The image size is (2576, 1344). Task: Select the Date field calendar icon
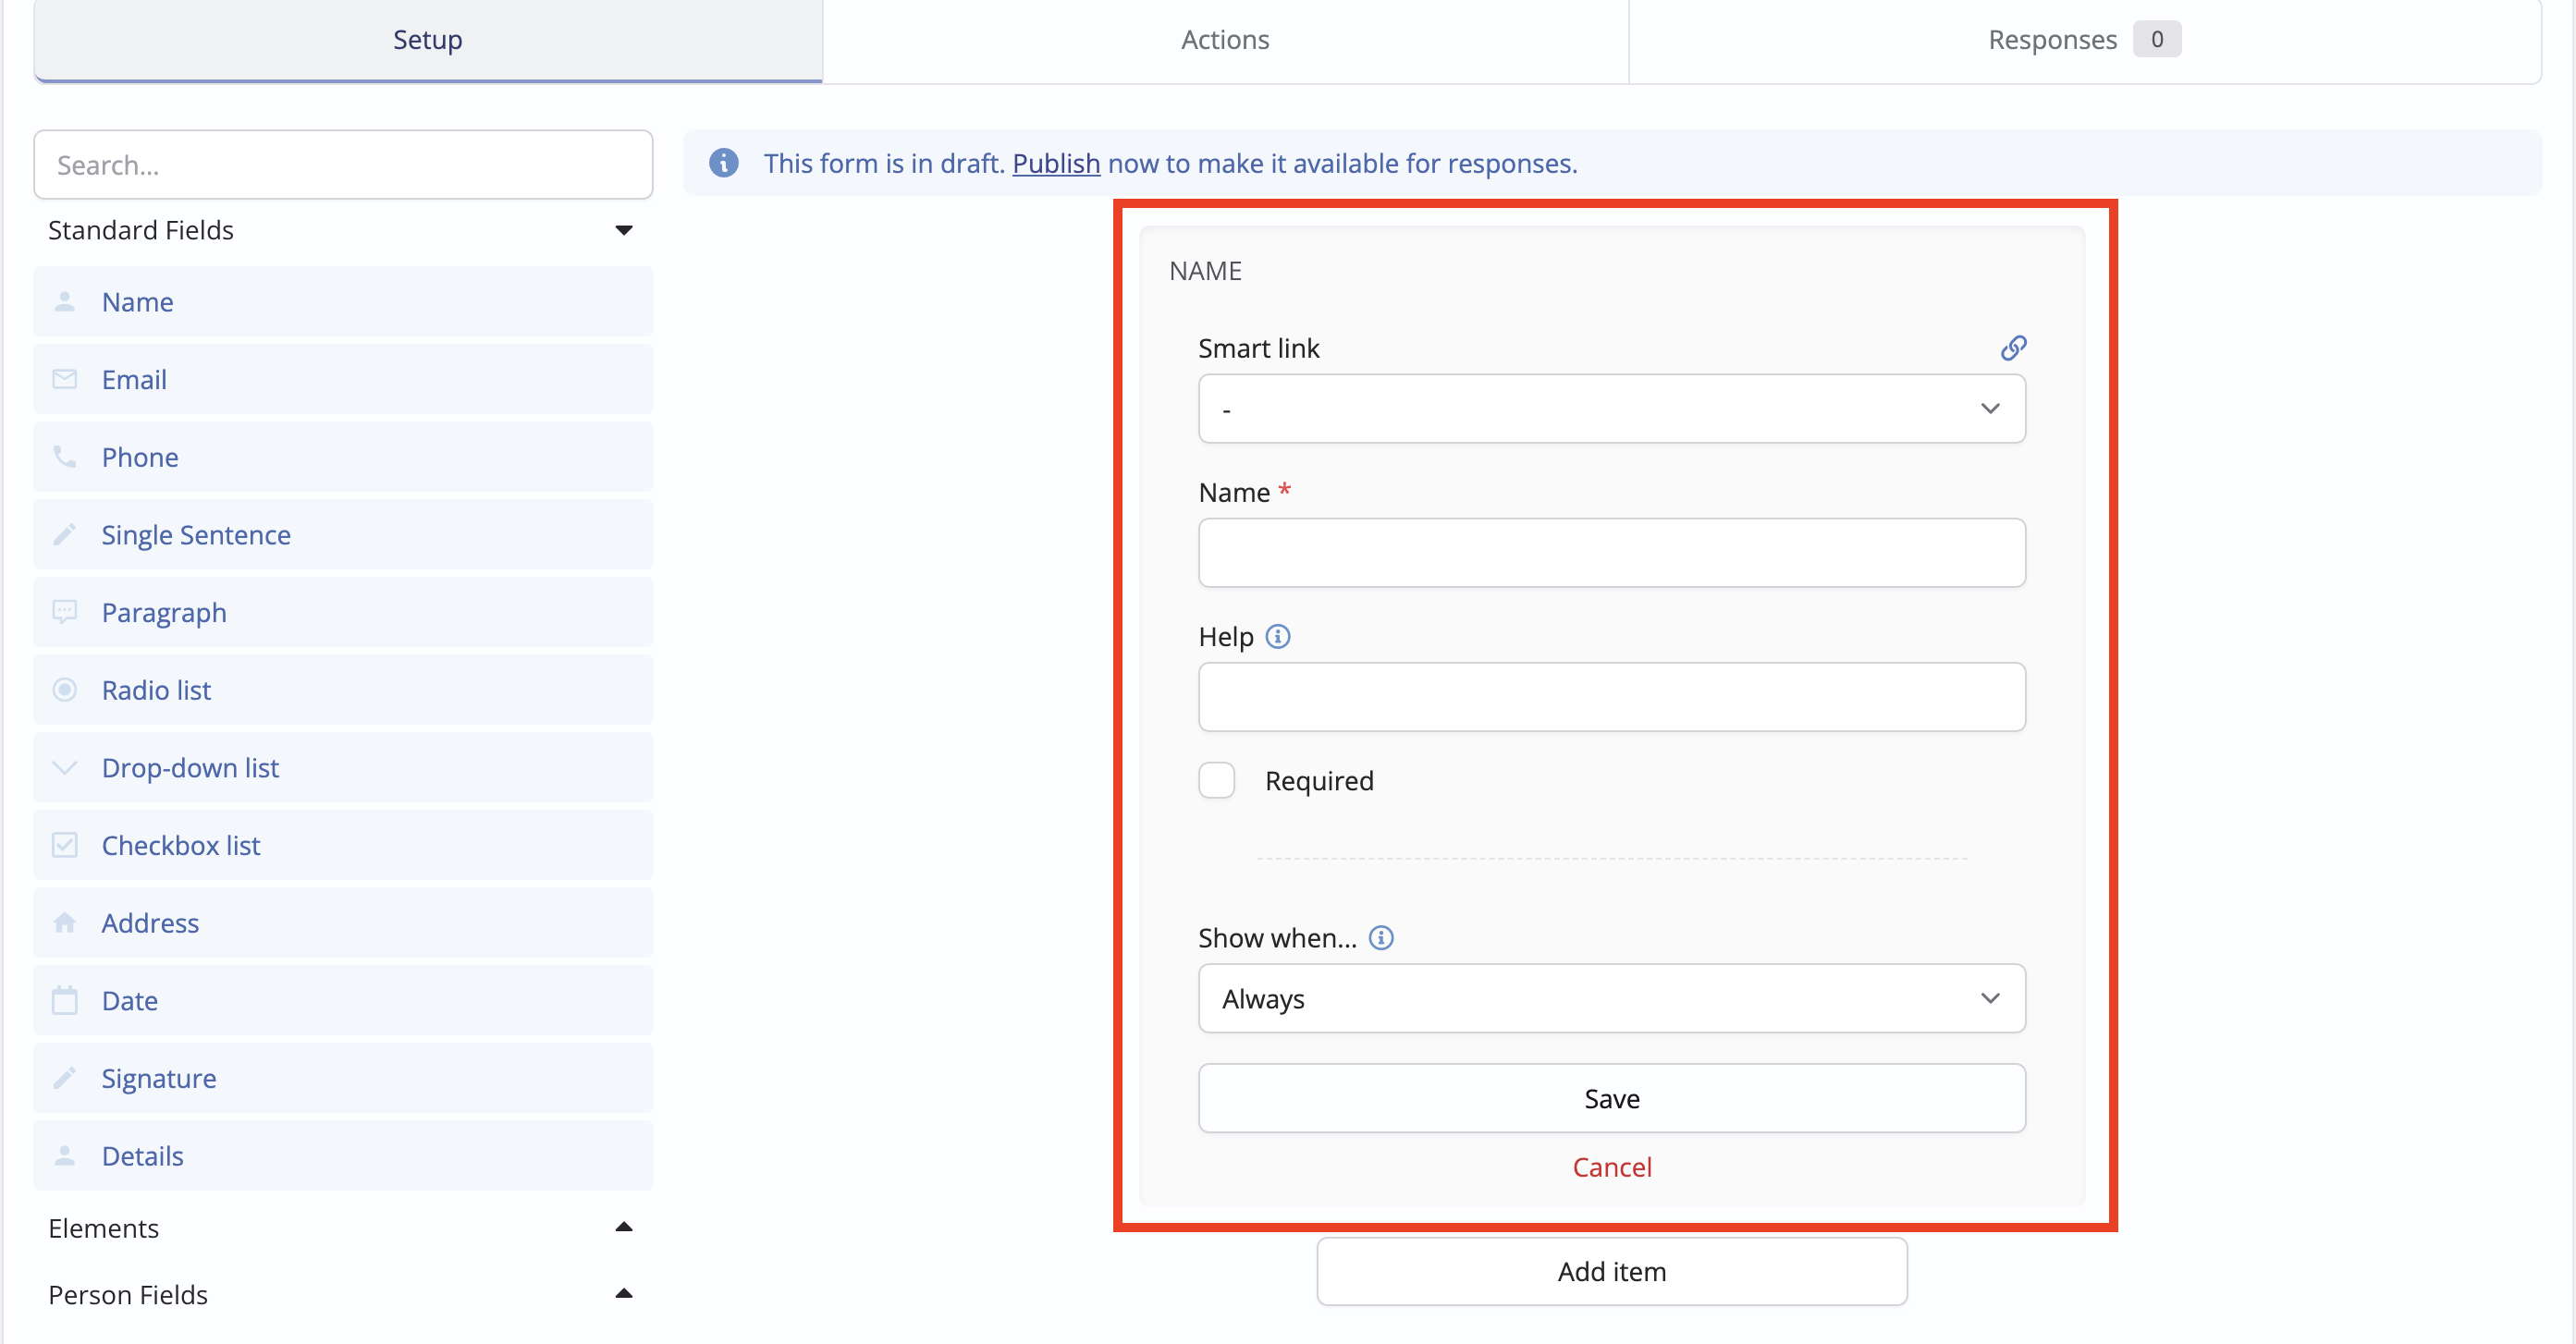coord(65,1000)
